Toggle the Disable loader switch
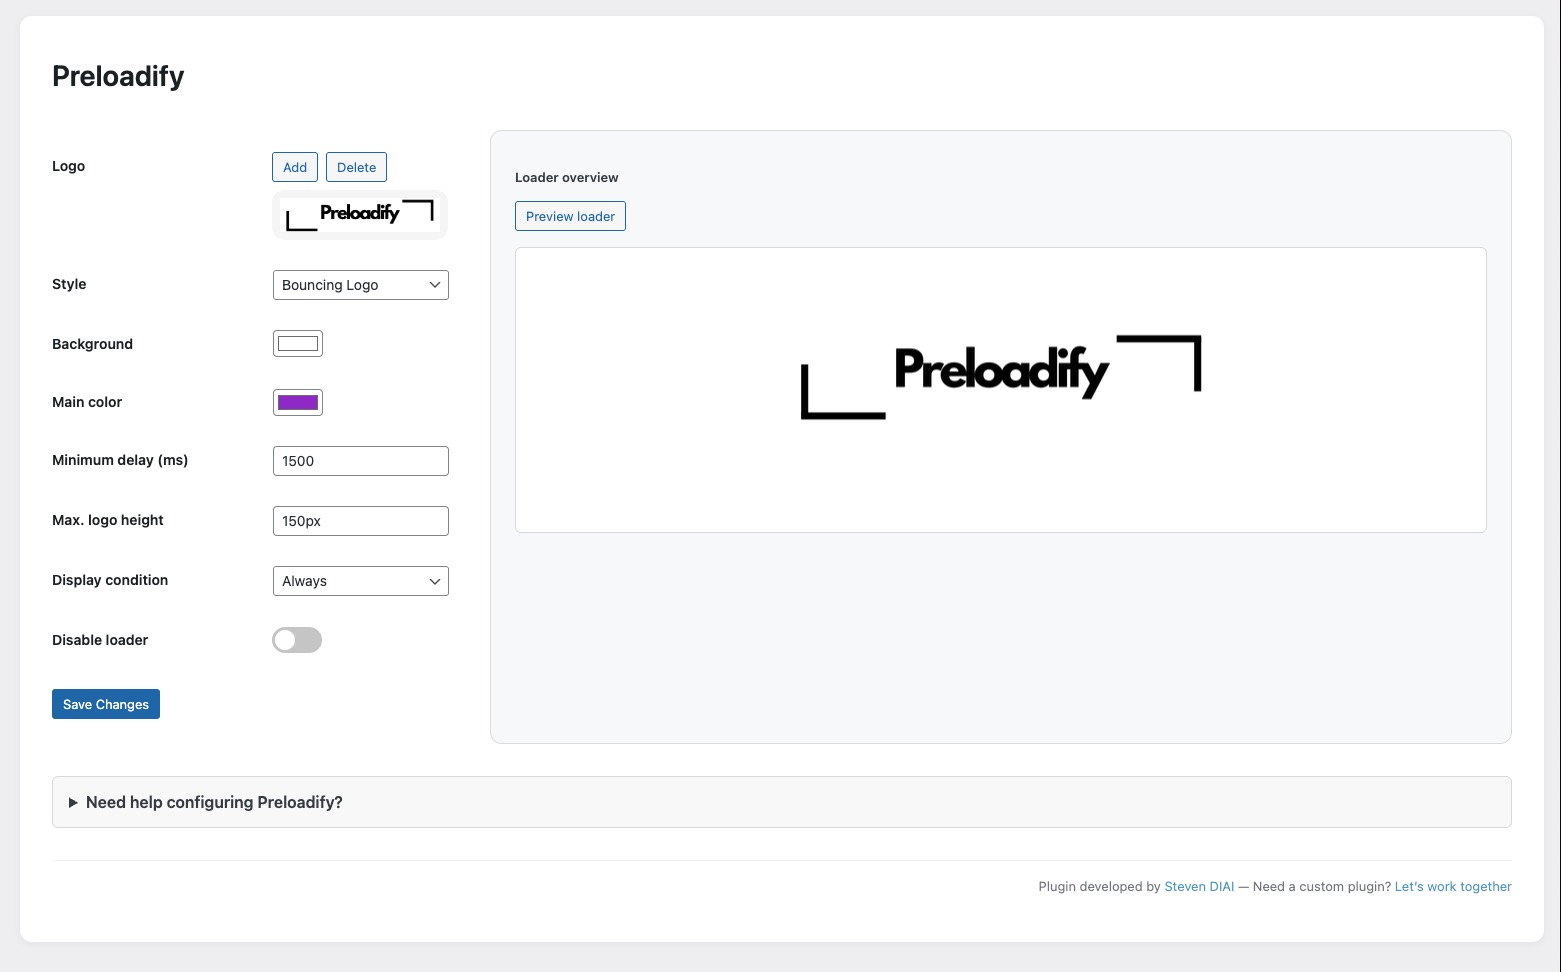Screen dimensions: 1561x972 coord(297,640)
